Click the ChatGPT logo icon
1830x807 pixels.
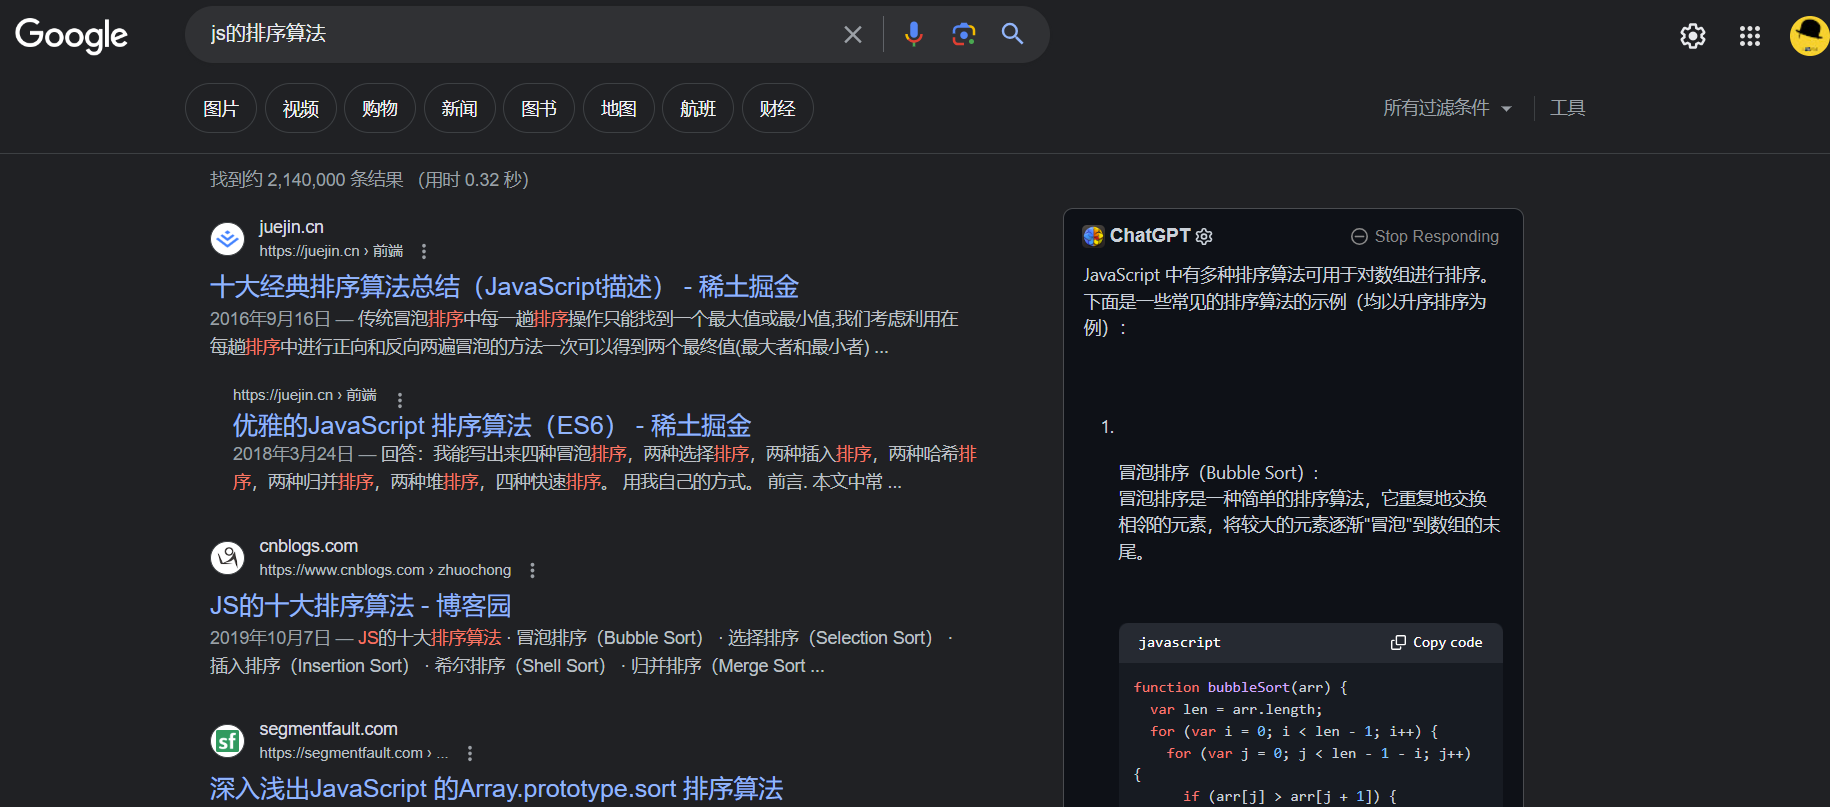click(1093, 236)
